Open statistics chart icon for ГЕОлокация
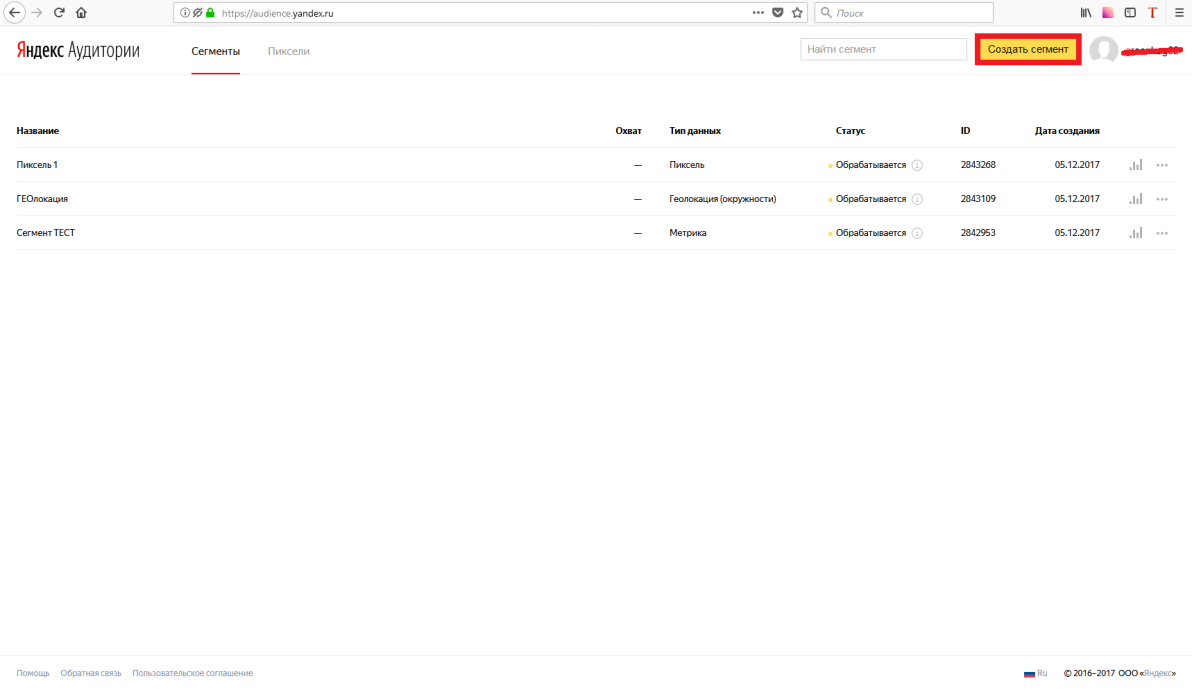Screen dimensions: 1192x690 1136,199
